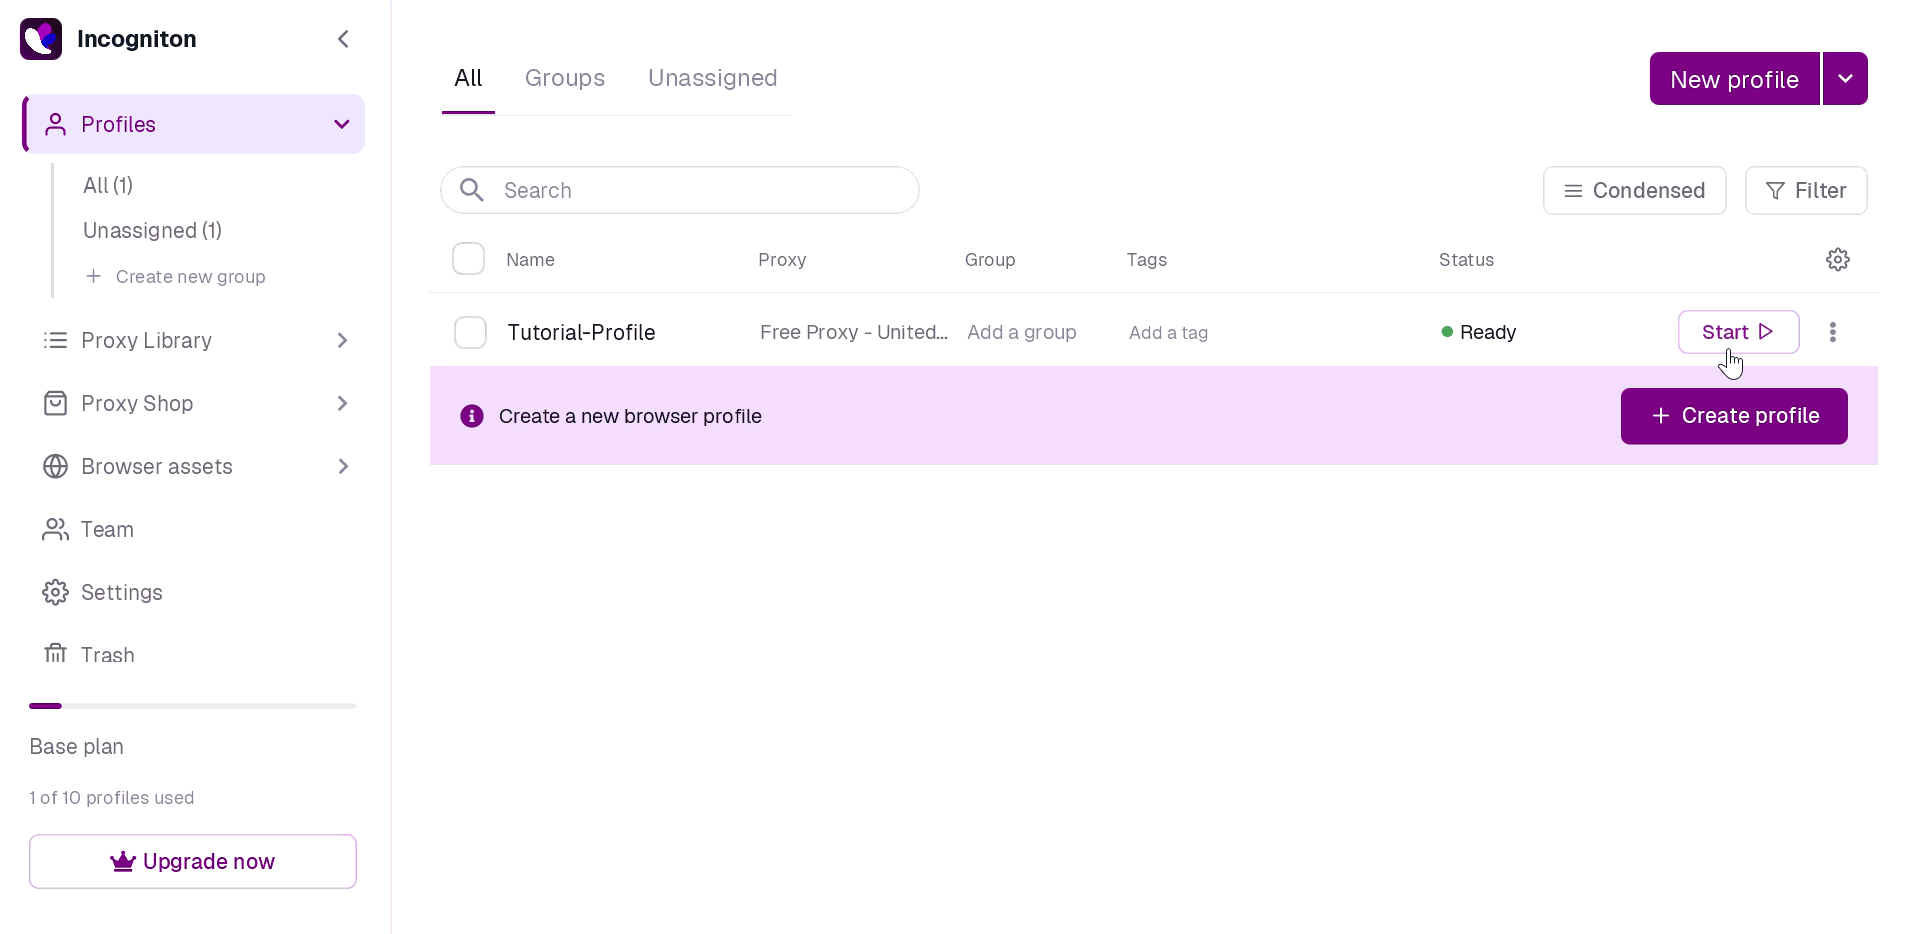
Task: Click Add a tag for Tutorial-Profile
Action: pos(1168,333)
